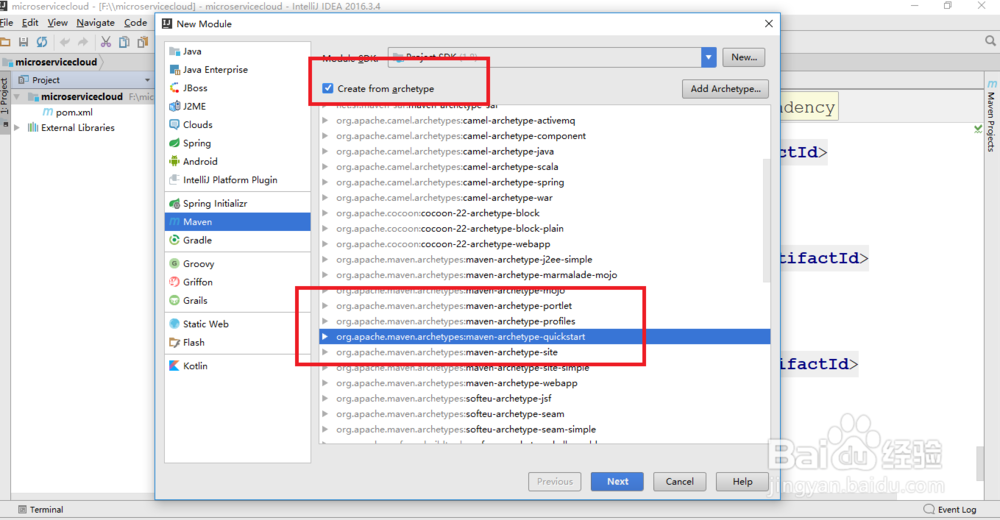Screen dimensions: 1000x520
Task: Open Code menu
Action: click(x=135, y=23)
